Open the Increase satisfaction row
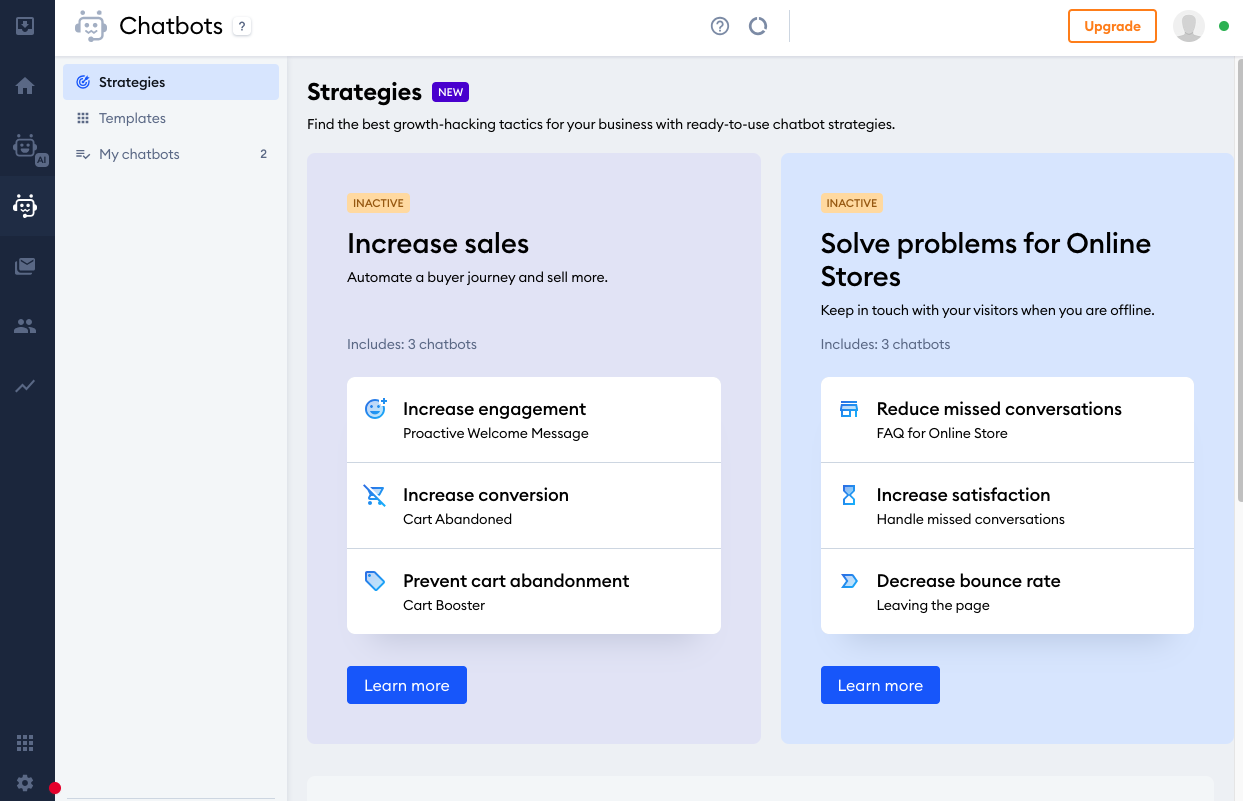Image resolution: width=1243 pixels, height=801 pixels. 1007,505
